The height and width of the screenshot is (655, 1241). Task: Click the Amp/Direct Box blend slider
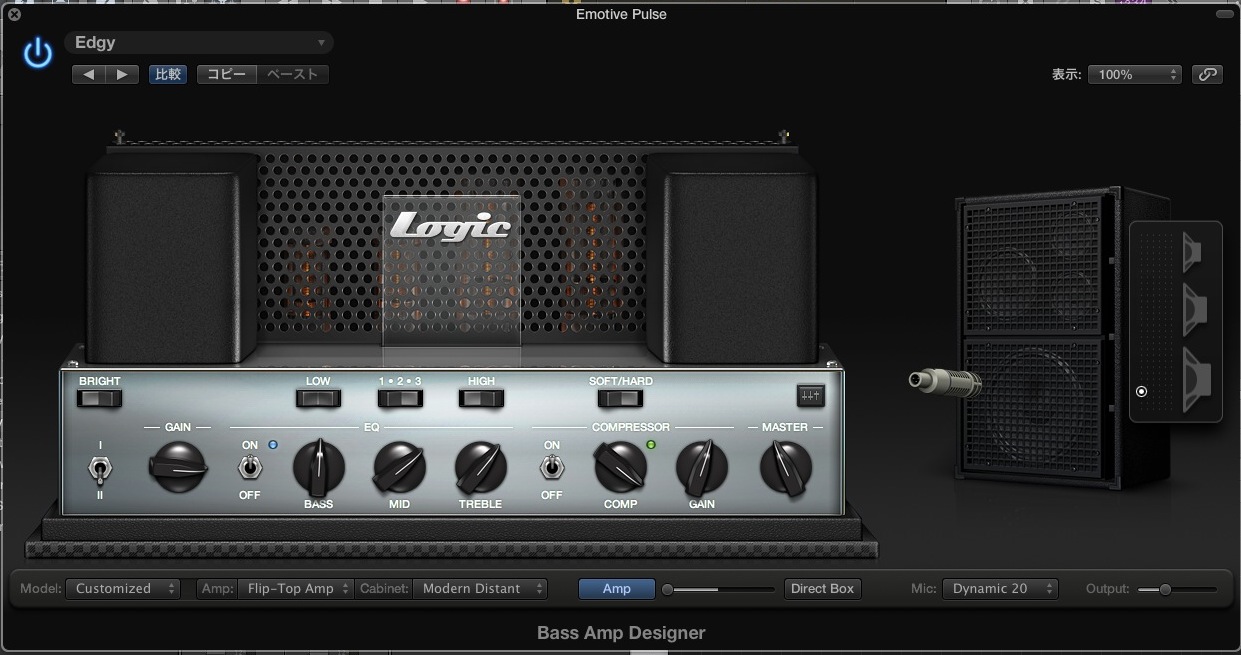point(719,590)
